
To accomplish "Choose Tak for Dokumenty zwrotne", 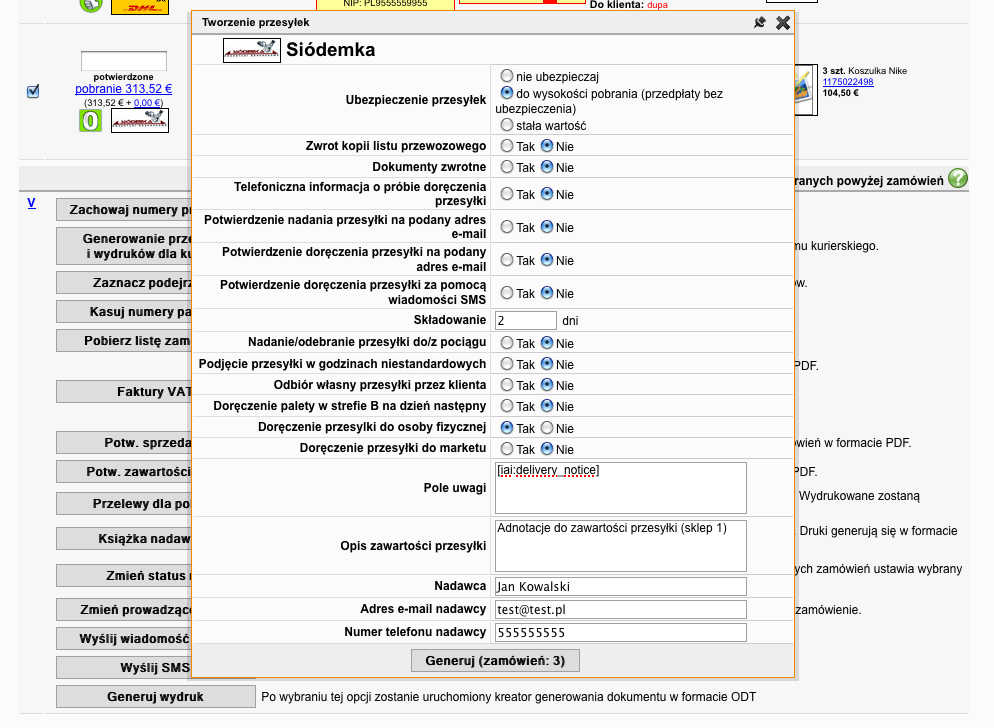I will 507,167.
